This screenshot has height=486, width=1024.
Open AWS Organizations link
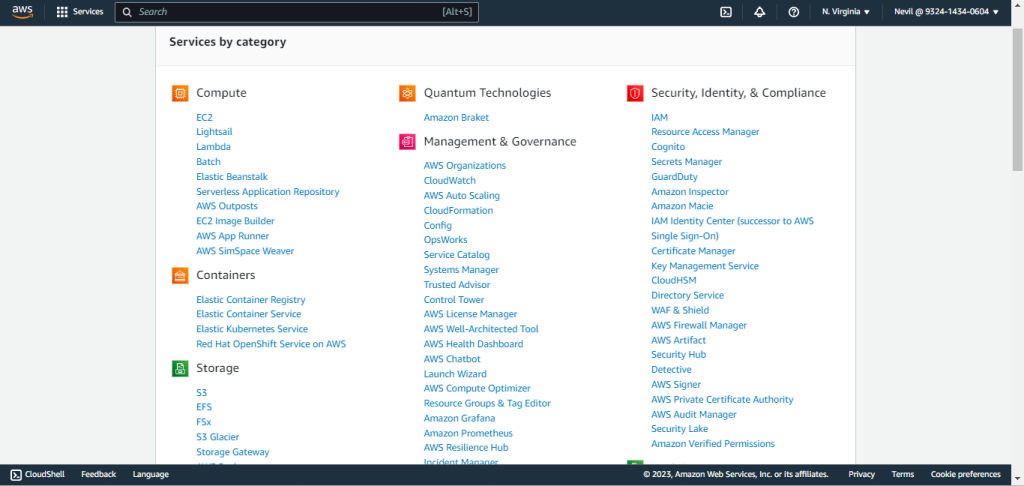pyautogui.click(x=465, y=166)
